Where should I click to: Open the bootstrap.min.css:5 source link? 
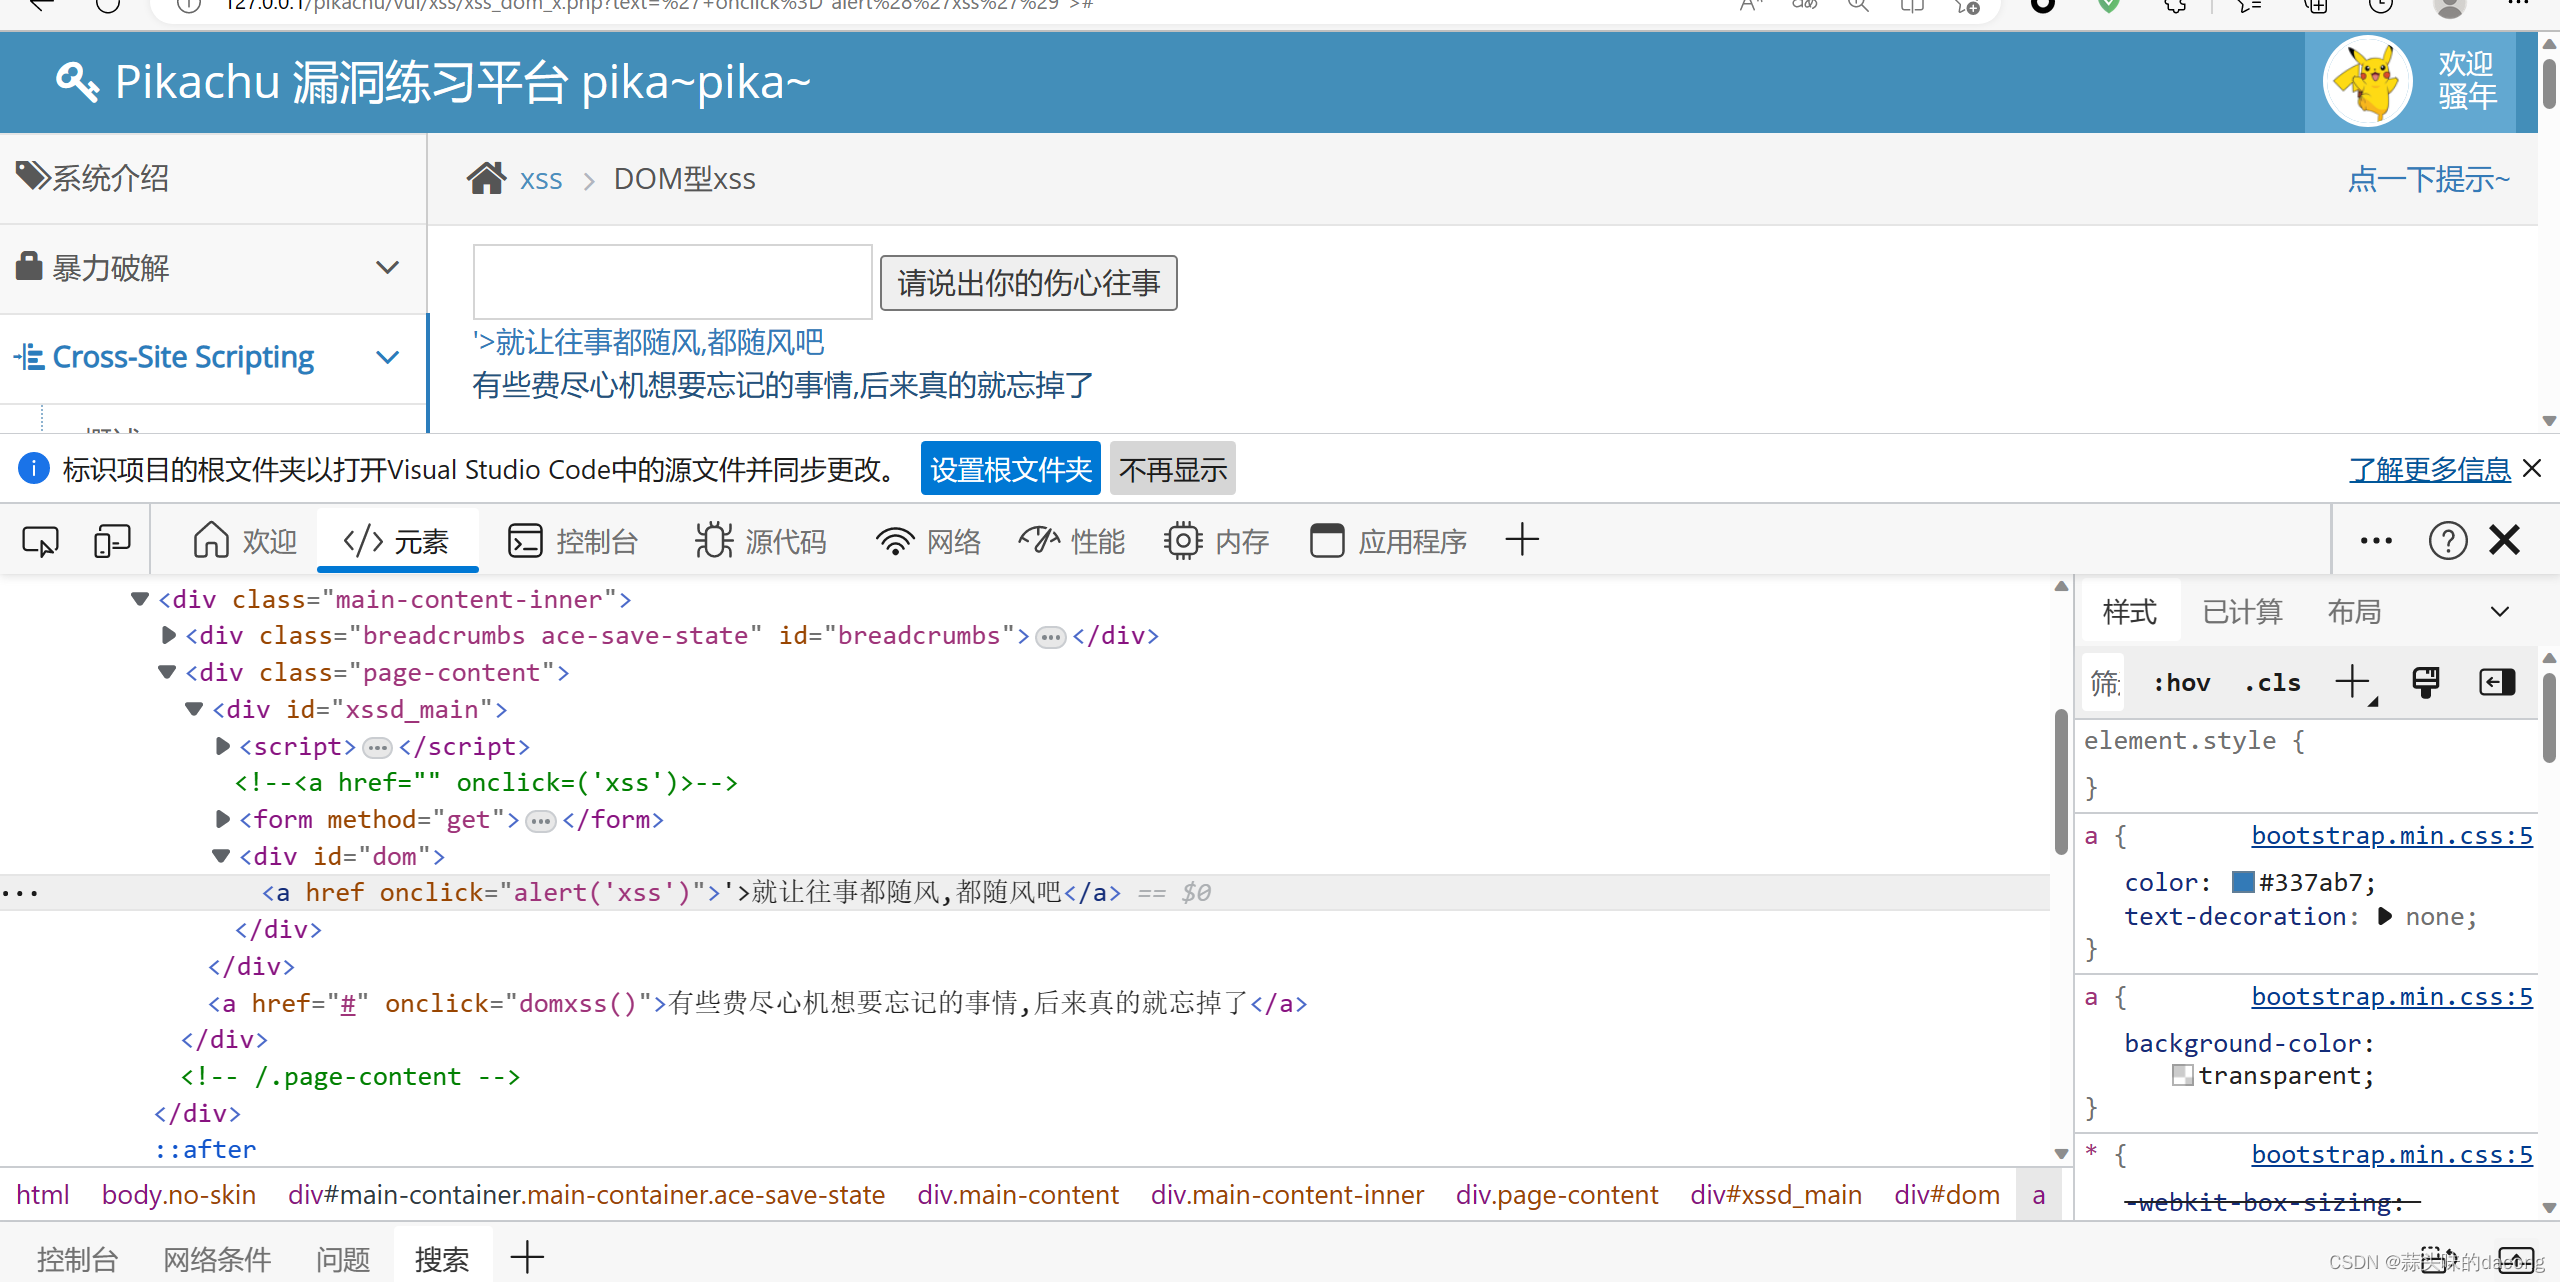coord(2392,835)
